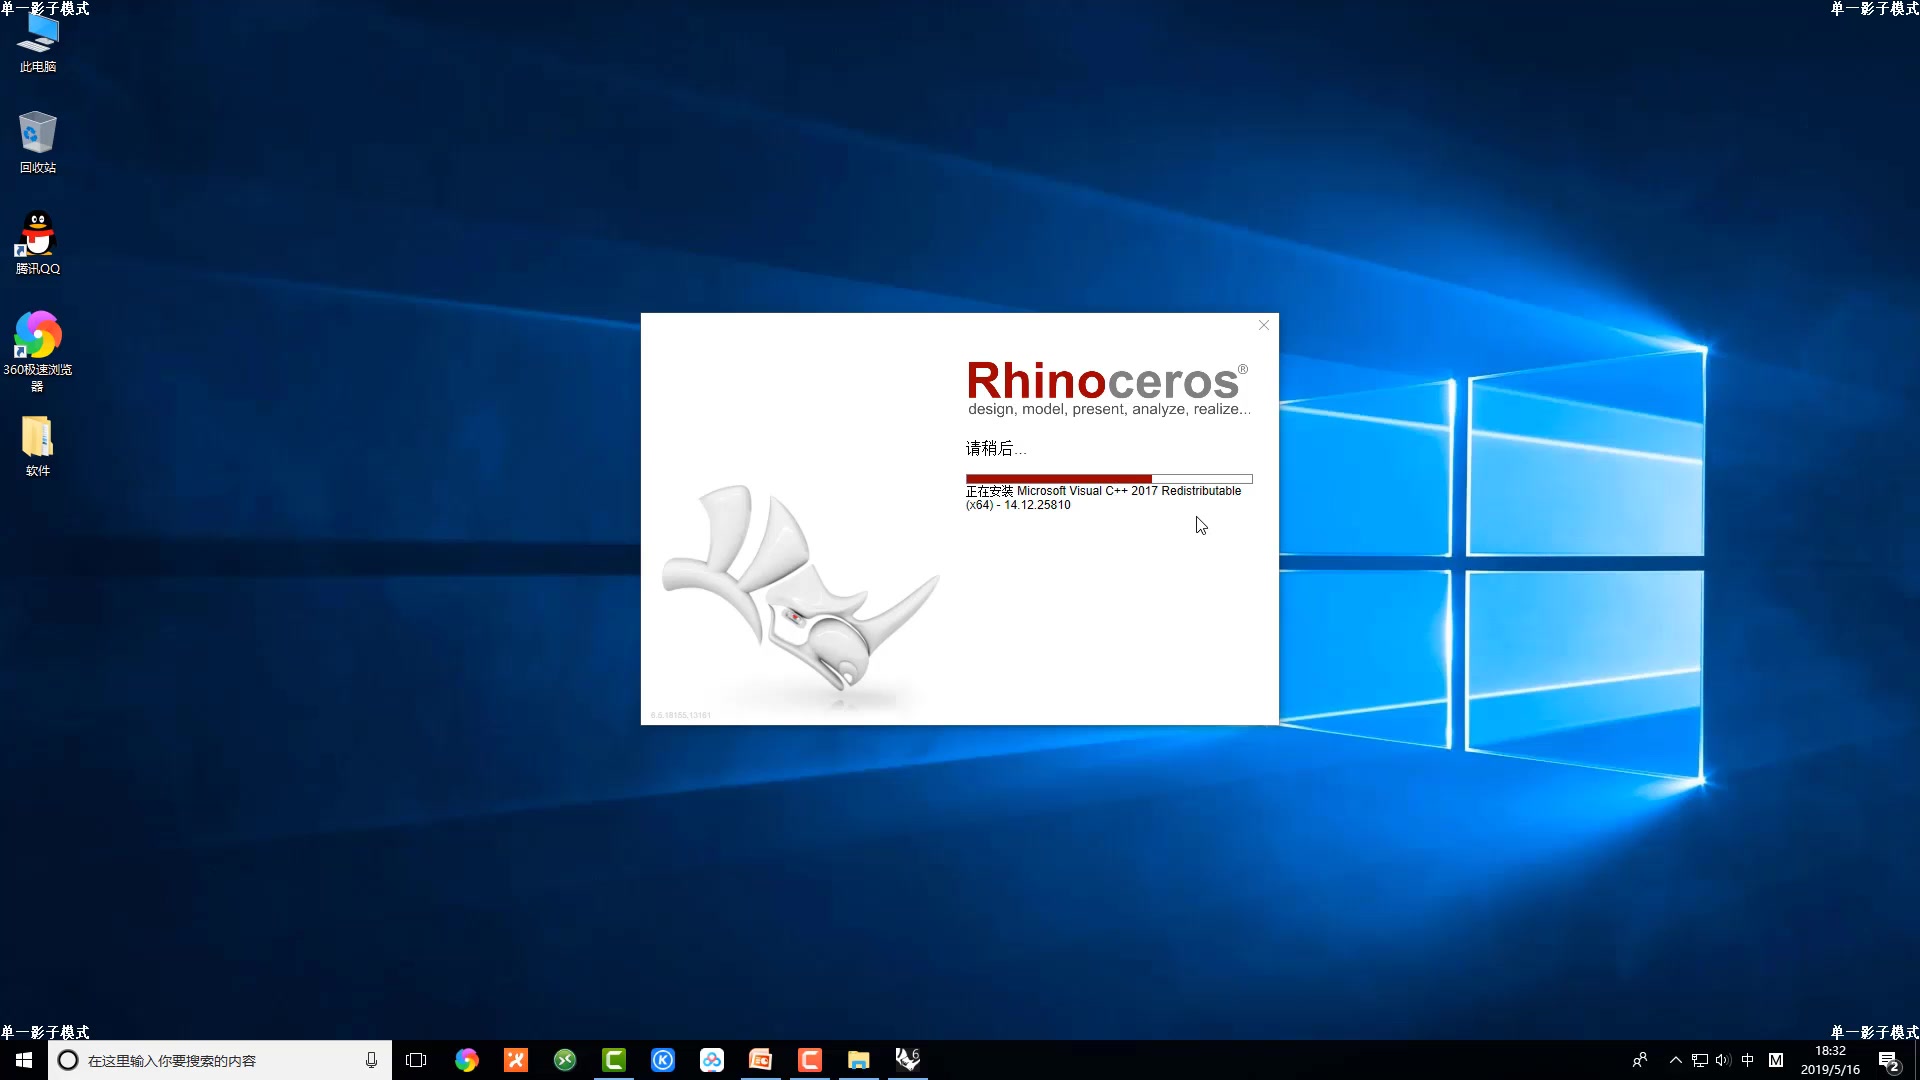Click the Rhinoceros installation progress bar

[1109, 479]
